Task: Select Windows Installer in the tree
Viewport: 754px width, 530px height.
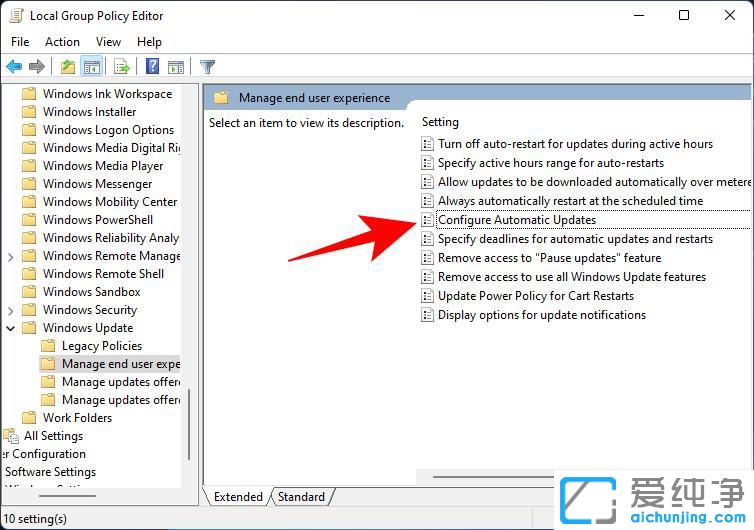Action: [x=89, y=112]
